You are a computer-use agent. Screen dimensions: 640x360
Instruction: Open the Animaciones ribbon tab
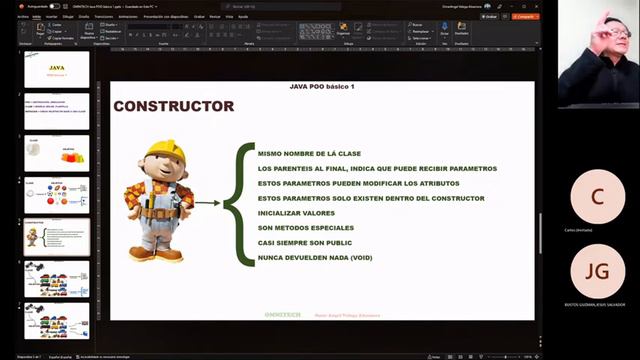128,17
